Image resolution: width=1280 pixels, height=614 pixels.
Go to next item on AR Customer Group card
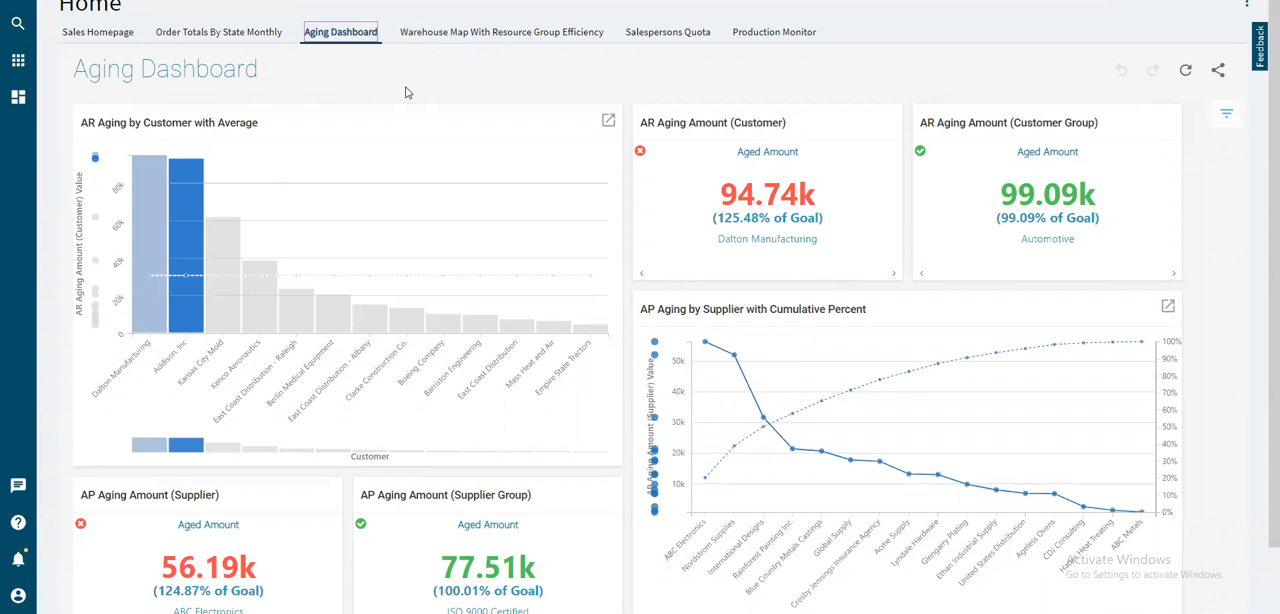1174,273
